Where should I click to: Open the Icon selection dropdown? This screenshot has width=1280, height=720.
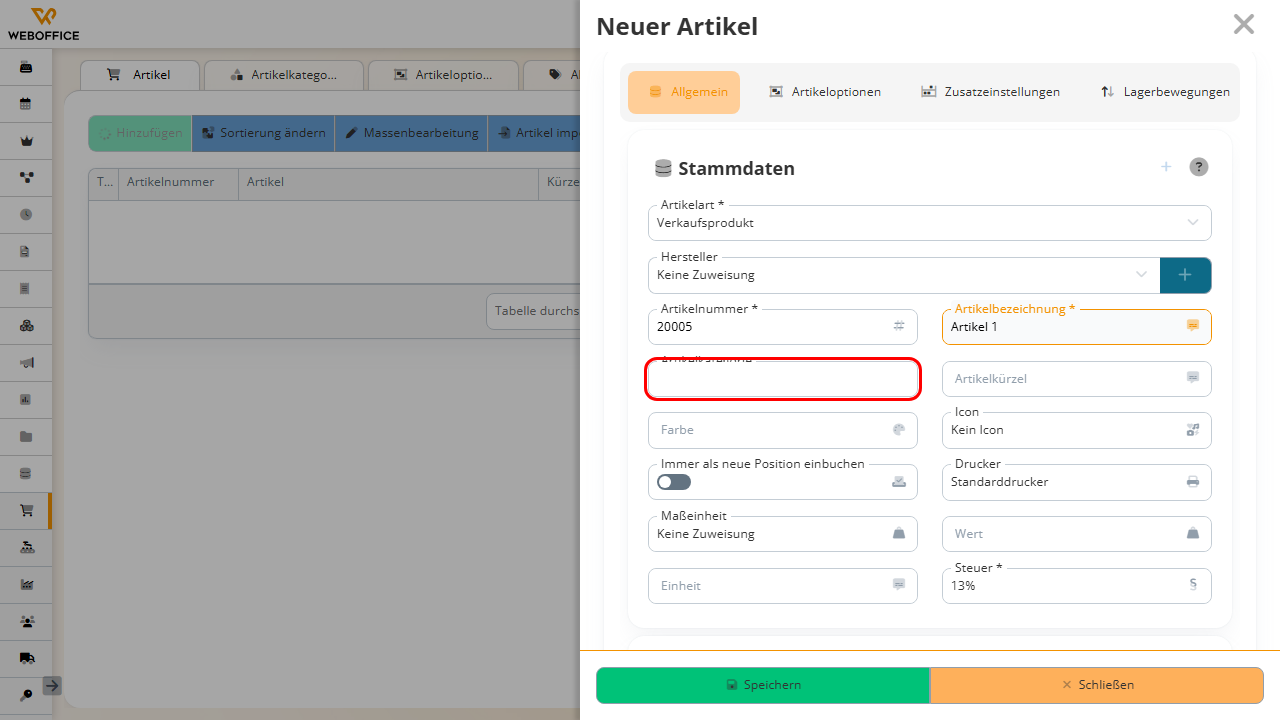pyautogui.click(x=1077, y=430)
